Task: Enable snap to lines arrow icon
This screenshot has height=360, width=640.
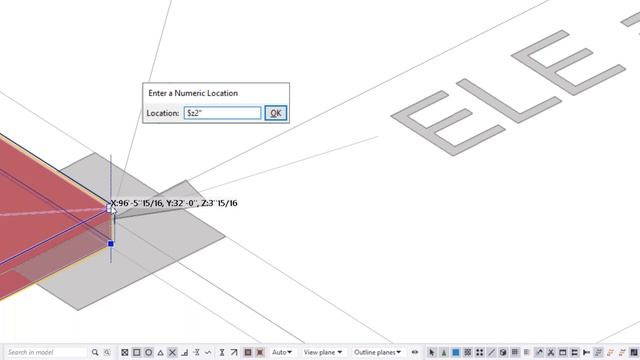Action: click(234, 352)
